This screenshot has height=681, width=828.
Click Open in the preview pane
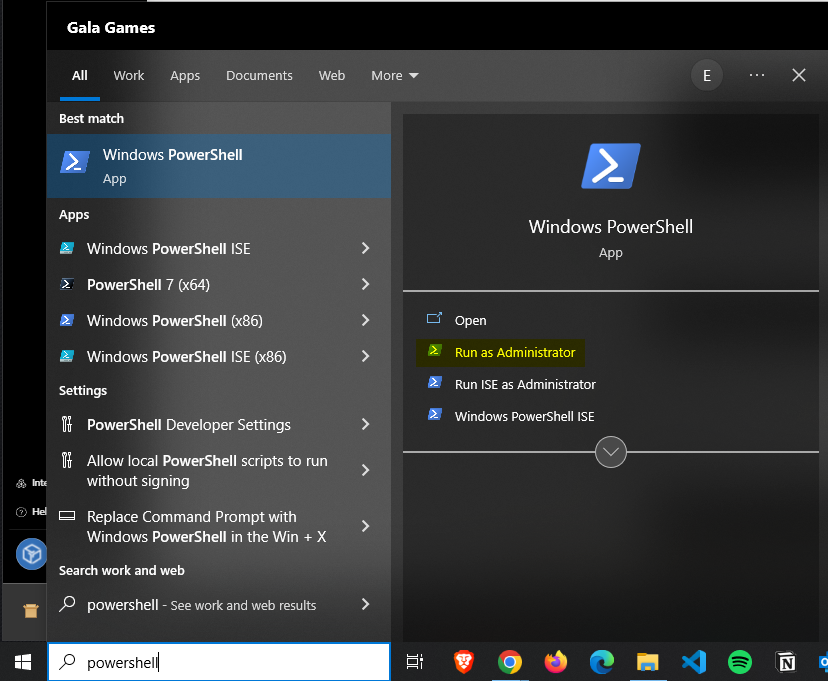[471, 320]
